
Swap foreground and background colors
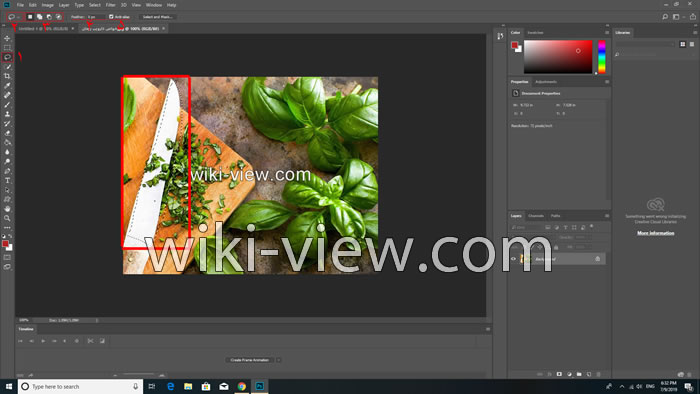tap(10, 236)
